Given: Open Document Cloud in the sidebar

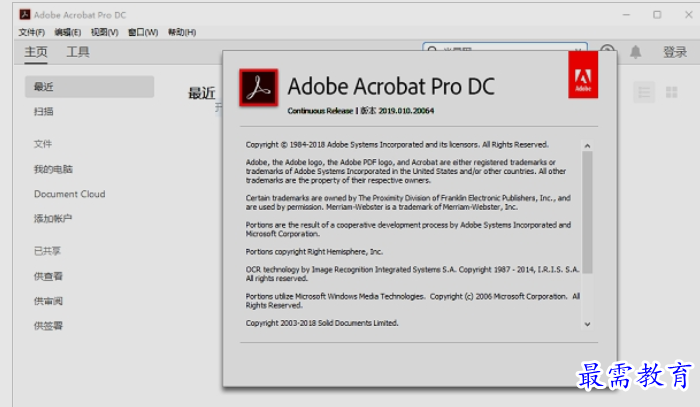Looking at the screenshot, I should (70, 194).
